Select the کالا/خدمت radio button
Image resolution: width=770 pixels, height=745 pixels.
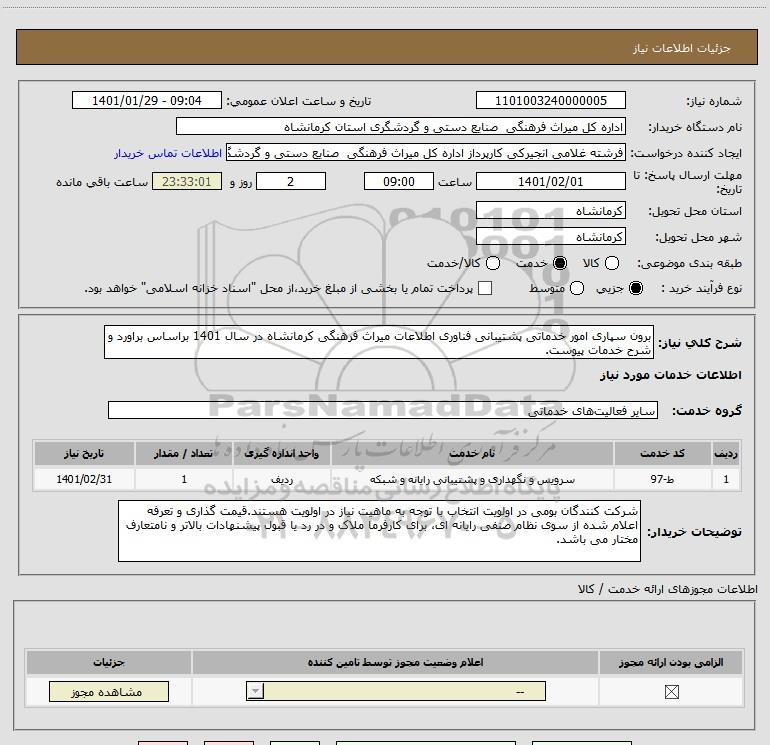493,263
